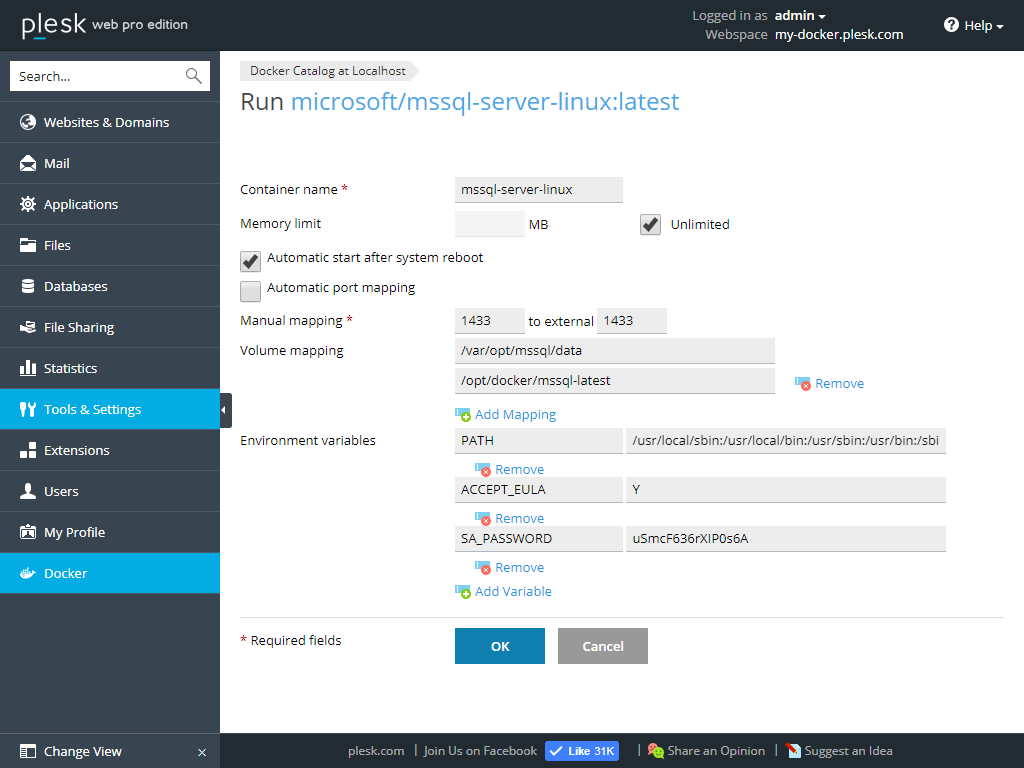Click the Files folder icon
This screenshot has width=1024, height=768.
coord(27,245)
